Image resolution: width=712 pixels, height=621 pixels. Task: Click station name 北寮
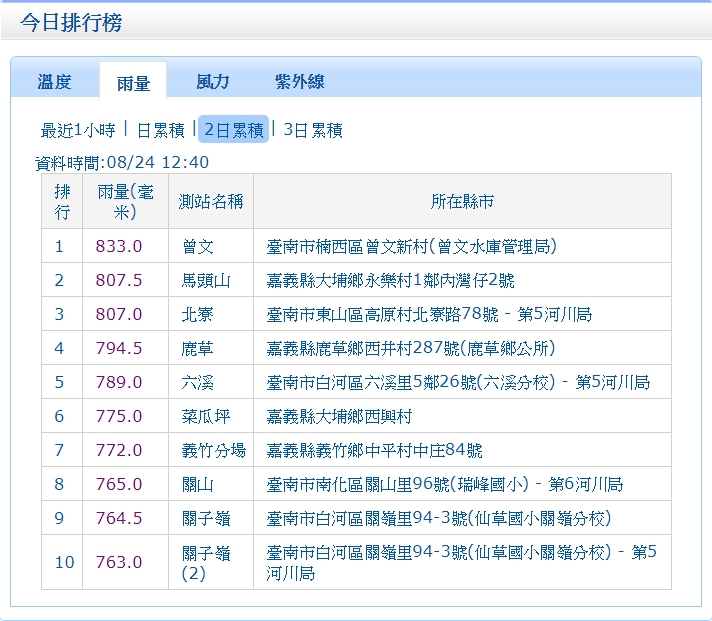point(198,315)
